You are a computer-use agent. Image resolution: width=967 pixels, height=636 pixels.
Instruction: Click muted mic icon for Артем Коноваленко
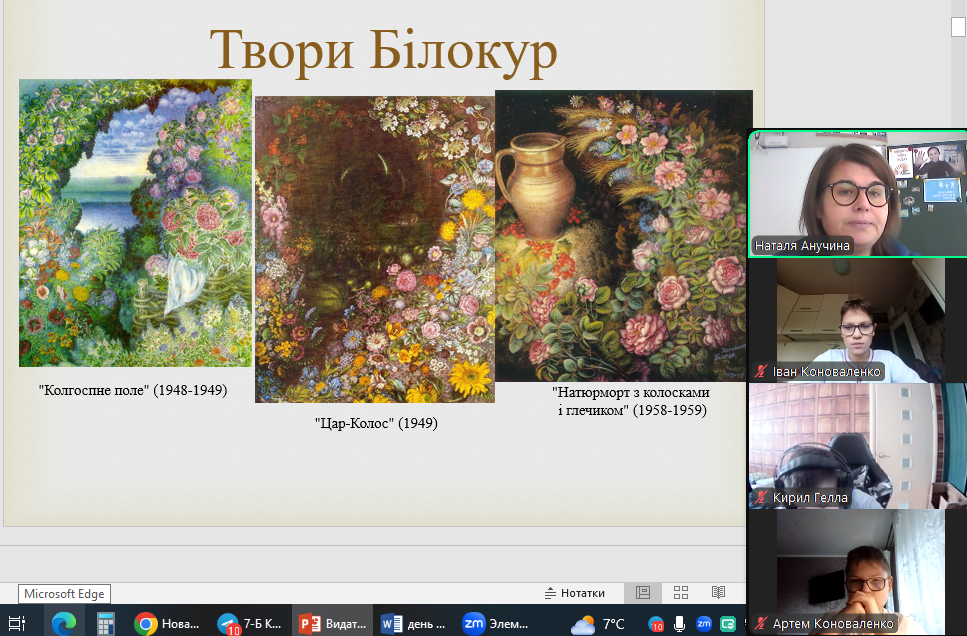pyautogui.click(x=761, y=624)
